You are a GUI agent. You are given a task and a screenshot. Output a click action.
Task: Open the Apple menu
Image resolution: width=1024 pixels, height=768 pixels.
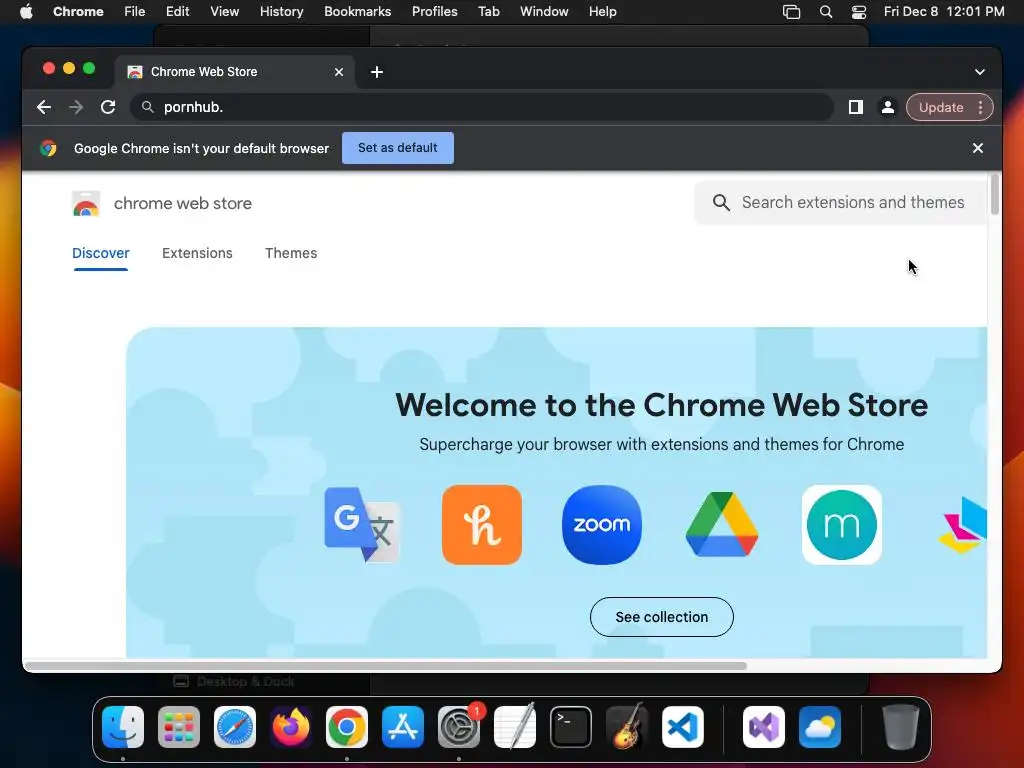coord(26,12)
